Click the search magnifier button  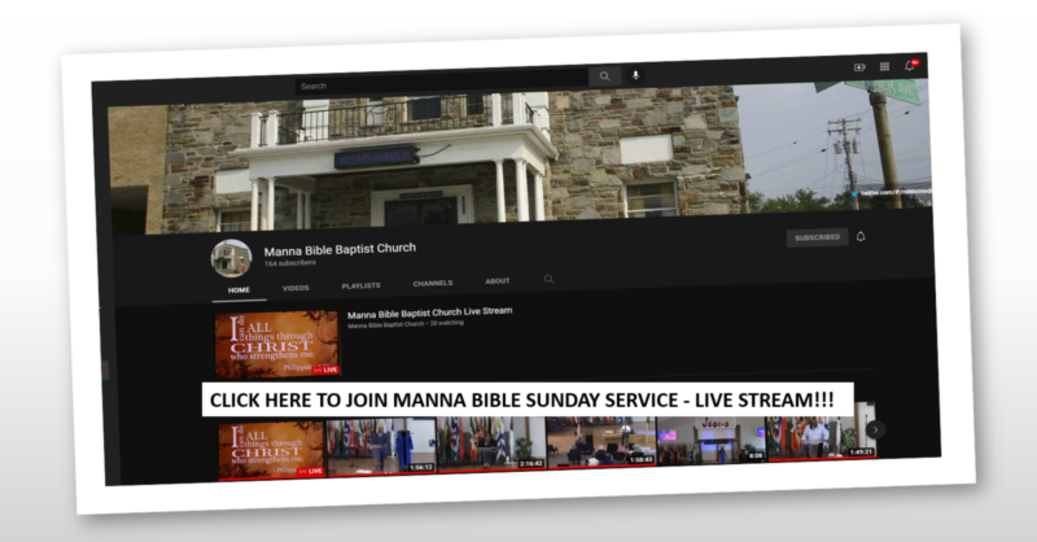click(x=604, y=76)
